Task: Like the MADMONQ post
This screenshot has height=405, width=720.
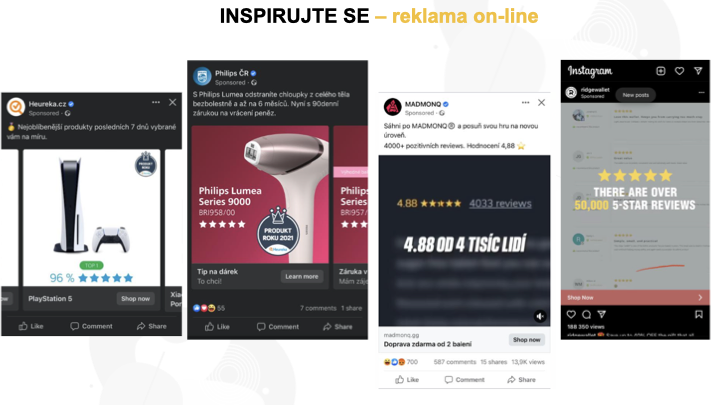Action: (x=407, y=380)
